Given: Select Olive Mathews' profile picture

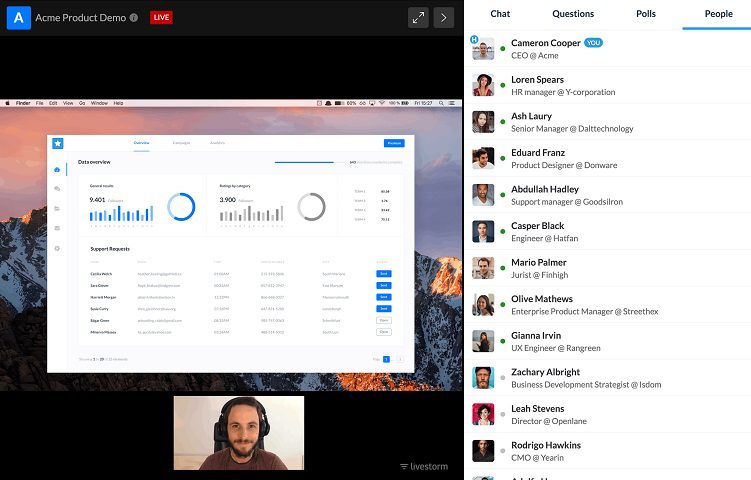Looking at the screenshot, I should [483, 305].
